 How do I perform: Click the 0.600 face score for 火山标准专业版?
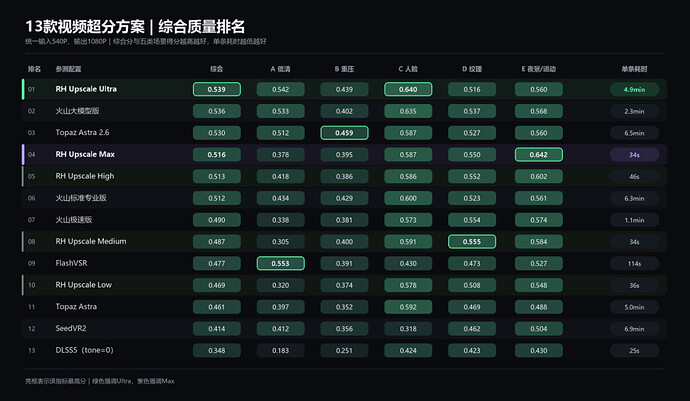click(408, 198)
